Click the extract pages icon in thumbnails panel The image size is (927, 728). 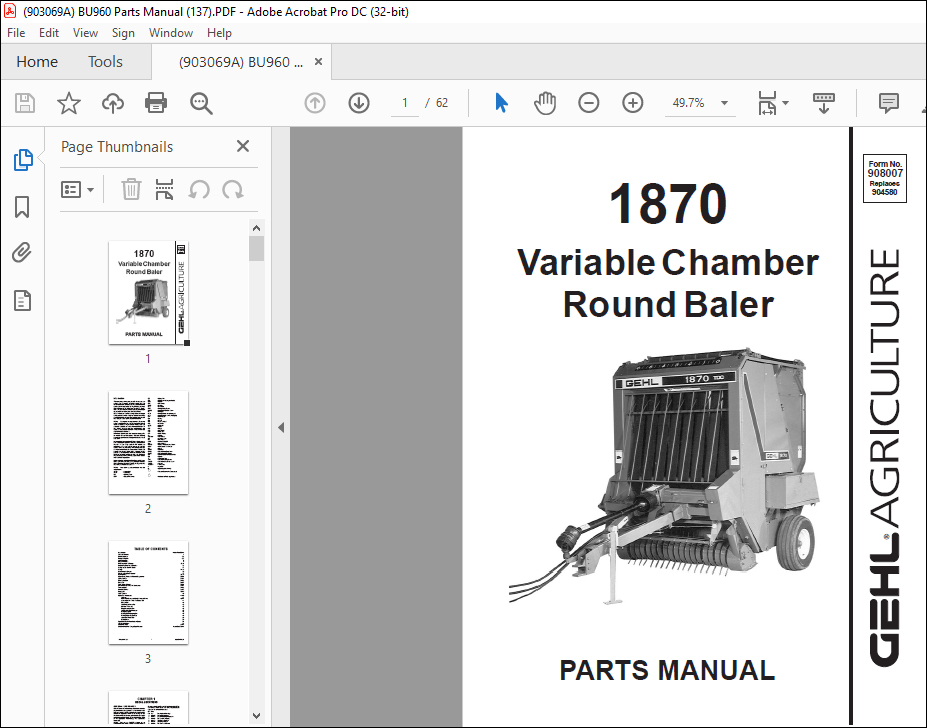point(164,189)
